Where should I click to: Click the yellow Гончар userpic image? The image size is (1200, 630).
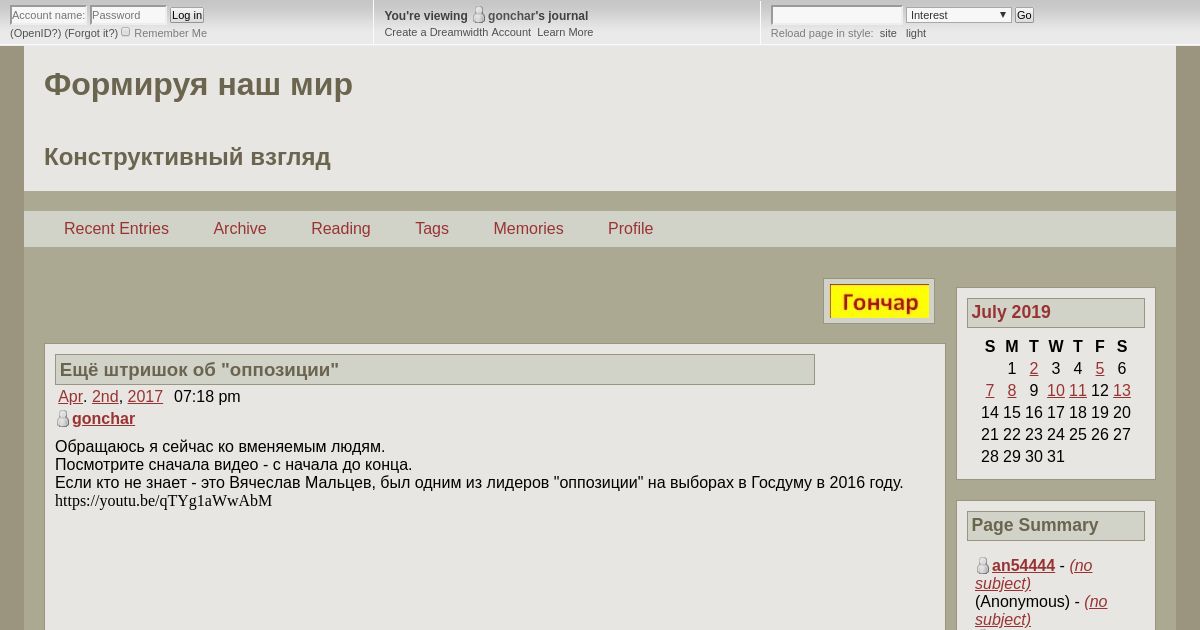(879, 301)
